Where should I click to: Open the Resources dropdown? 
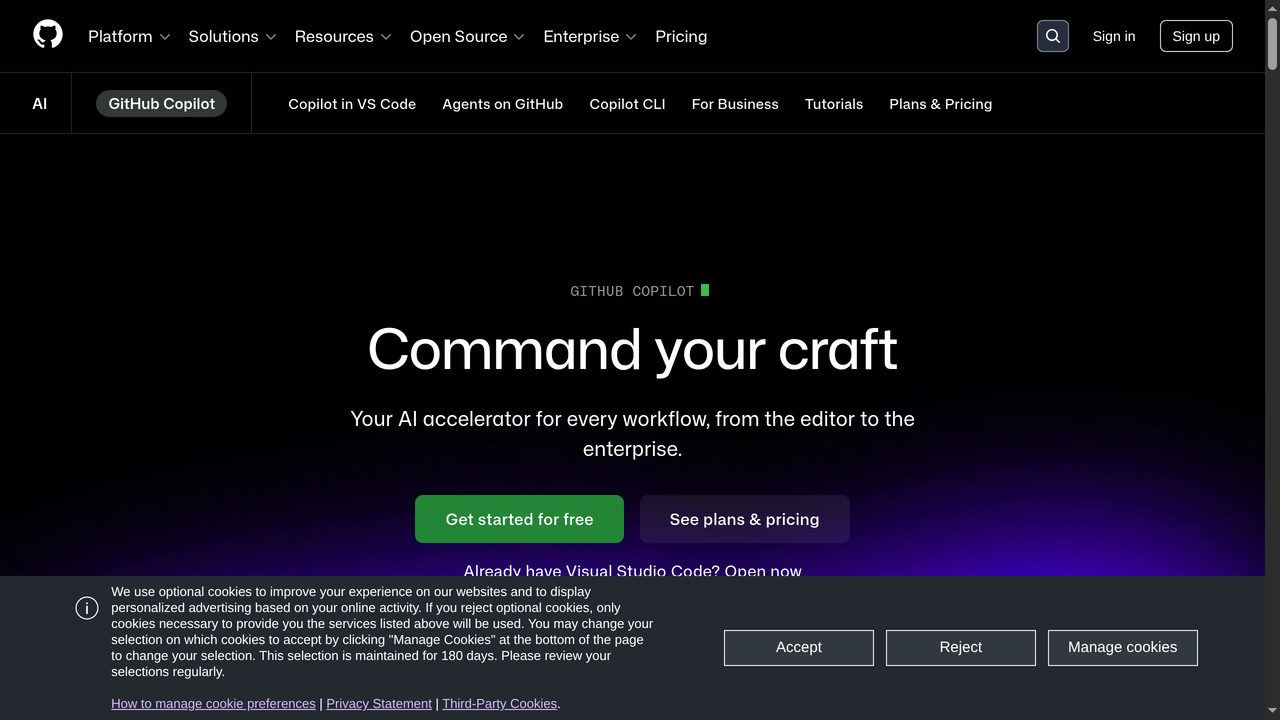pos(343,36)
